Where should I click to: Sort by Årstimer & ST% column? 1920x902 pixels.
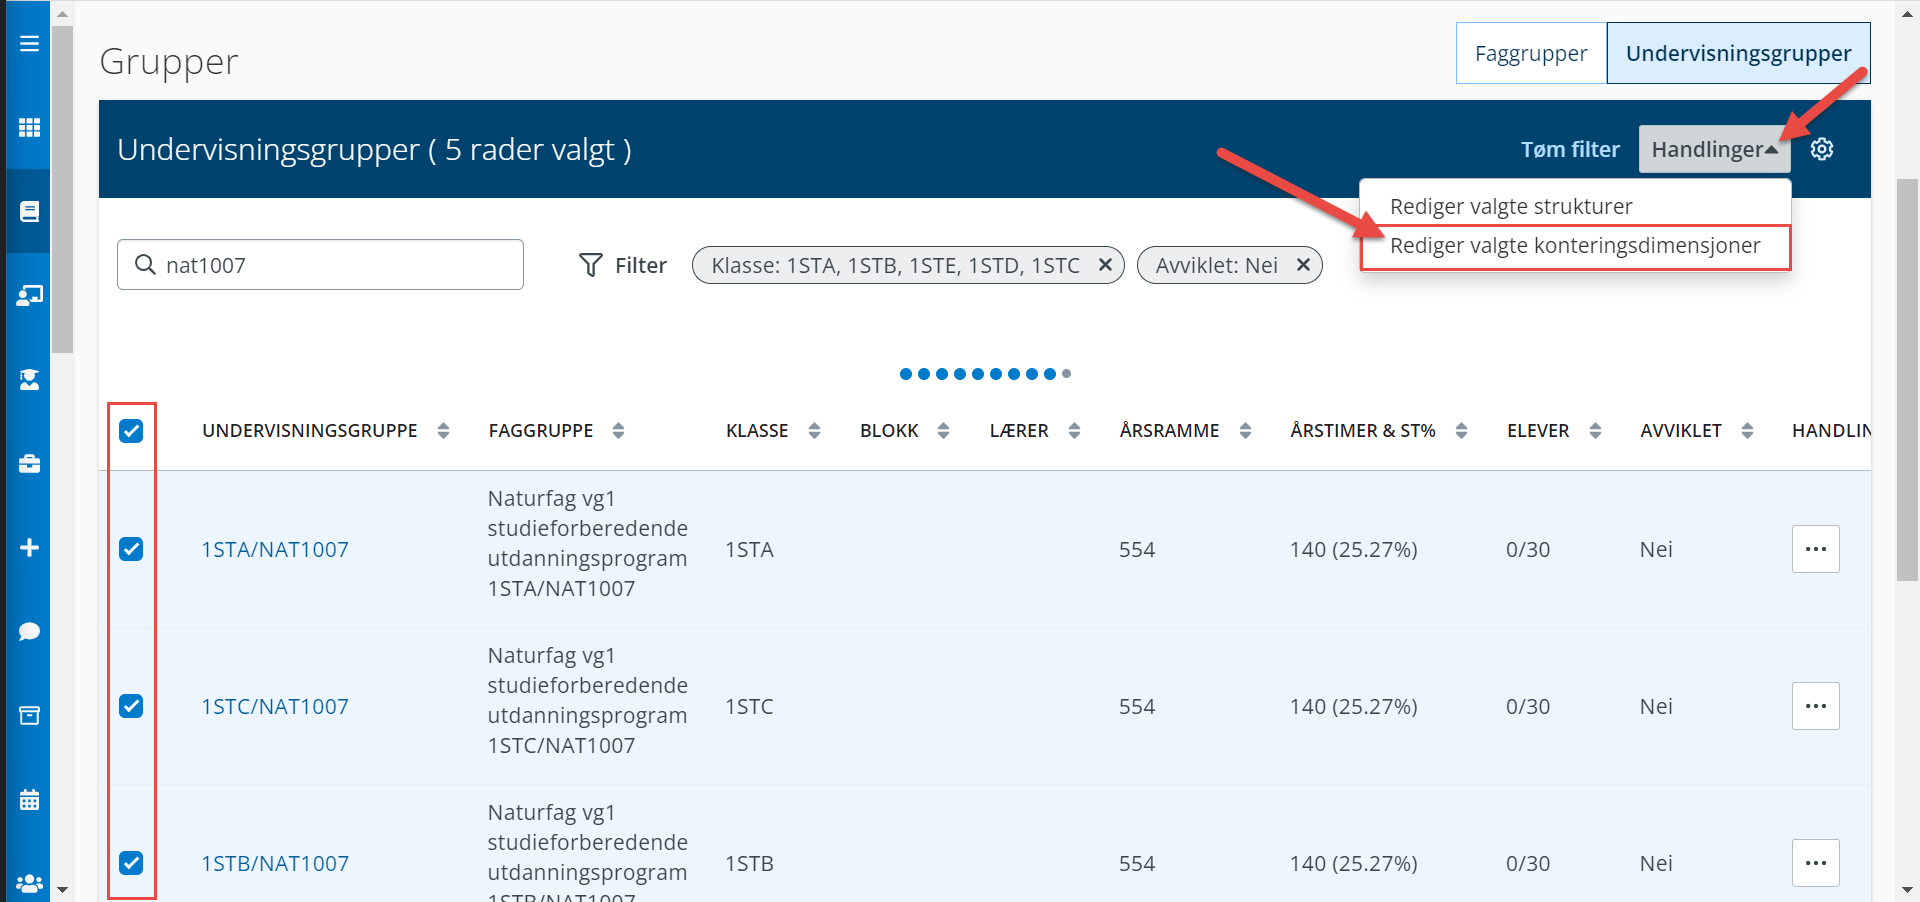[1461, 431]
